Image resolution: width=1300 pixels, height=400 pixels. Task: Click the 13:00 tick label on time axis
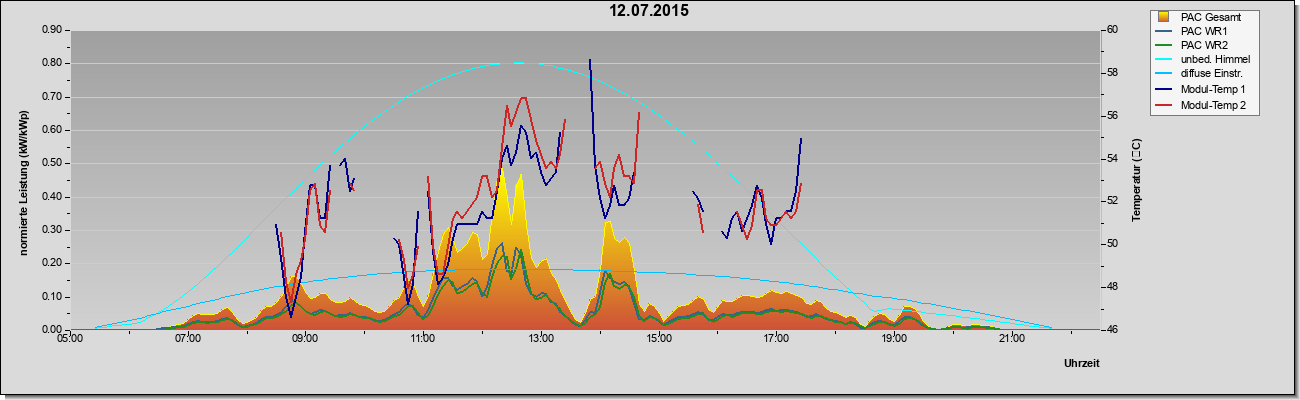tap(540, 340)
